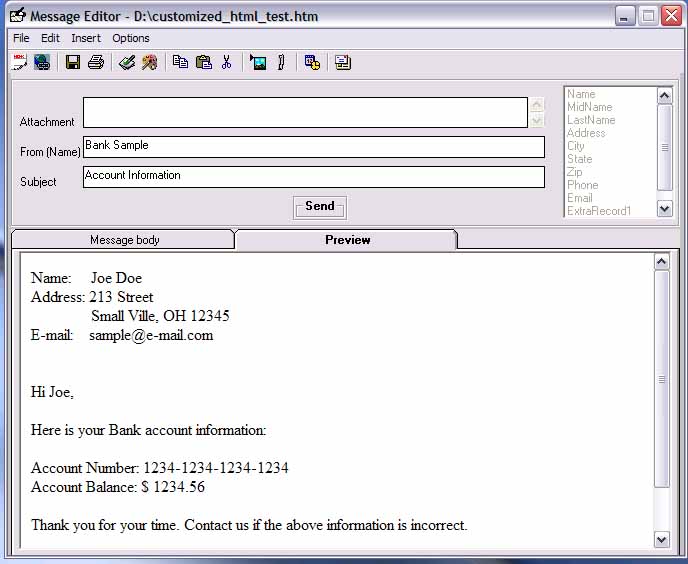Open the Insert menu
Screen dimensions: 688x564
[86, 38]
